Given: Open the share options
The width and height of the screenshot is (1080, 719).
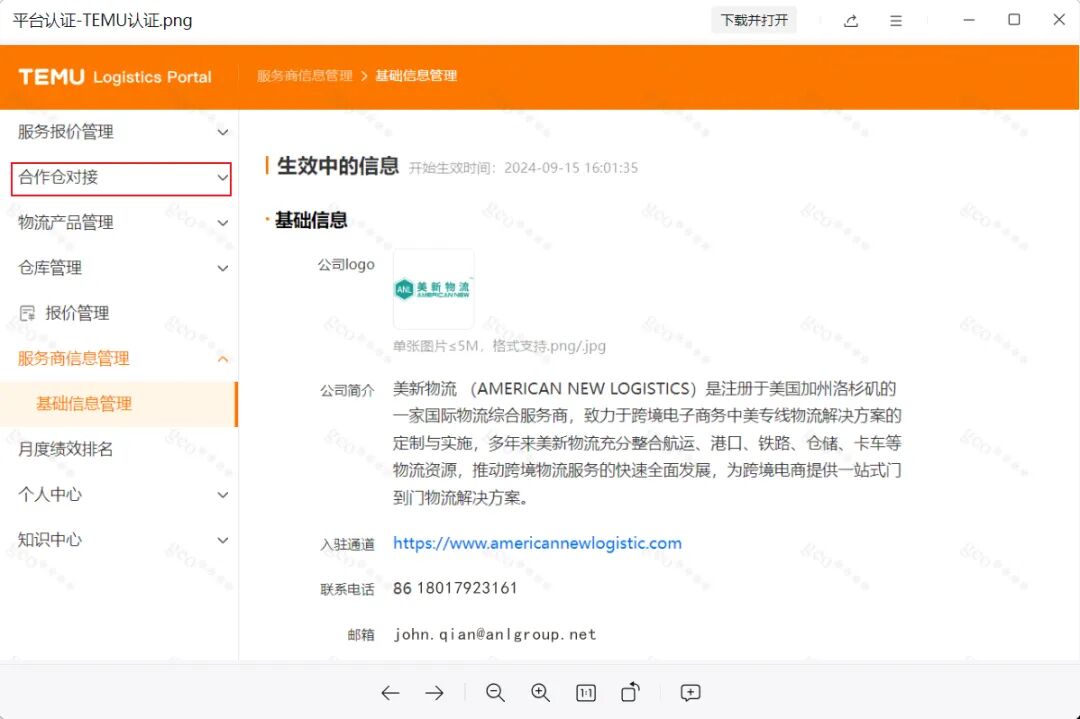Looking at the screenshot, I should coord(851,20).
